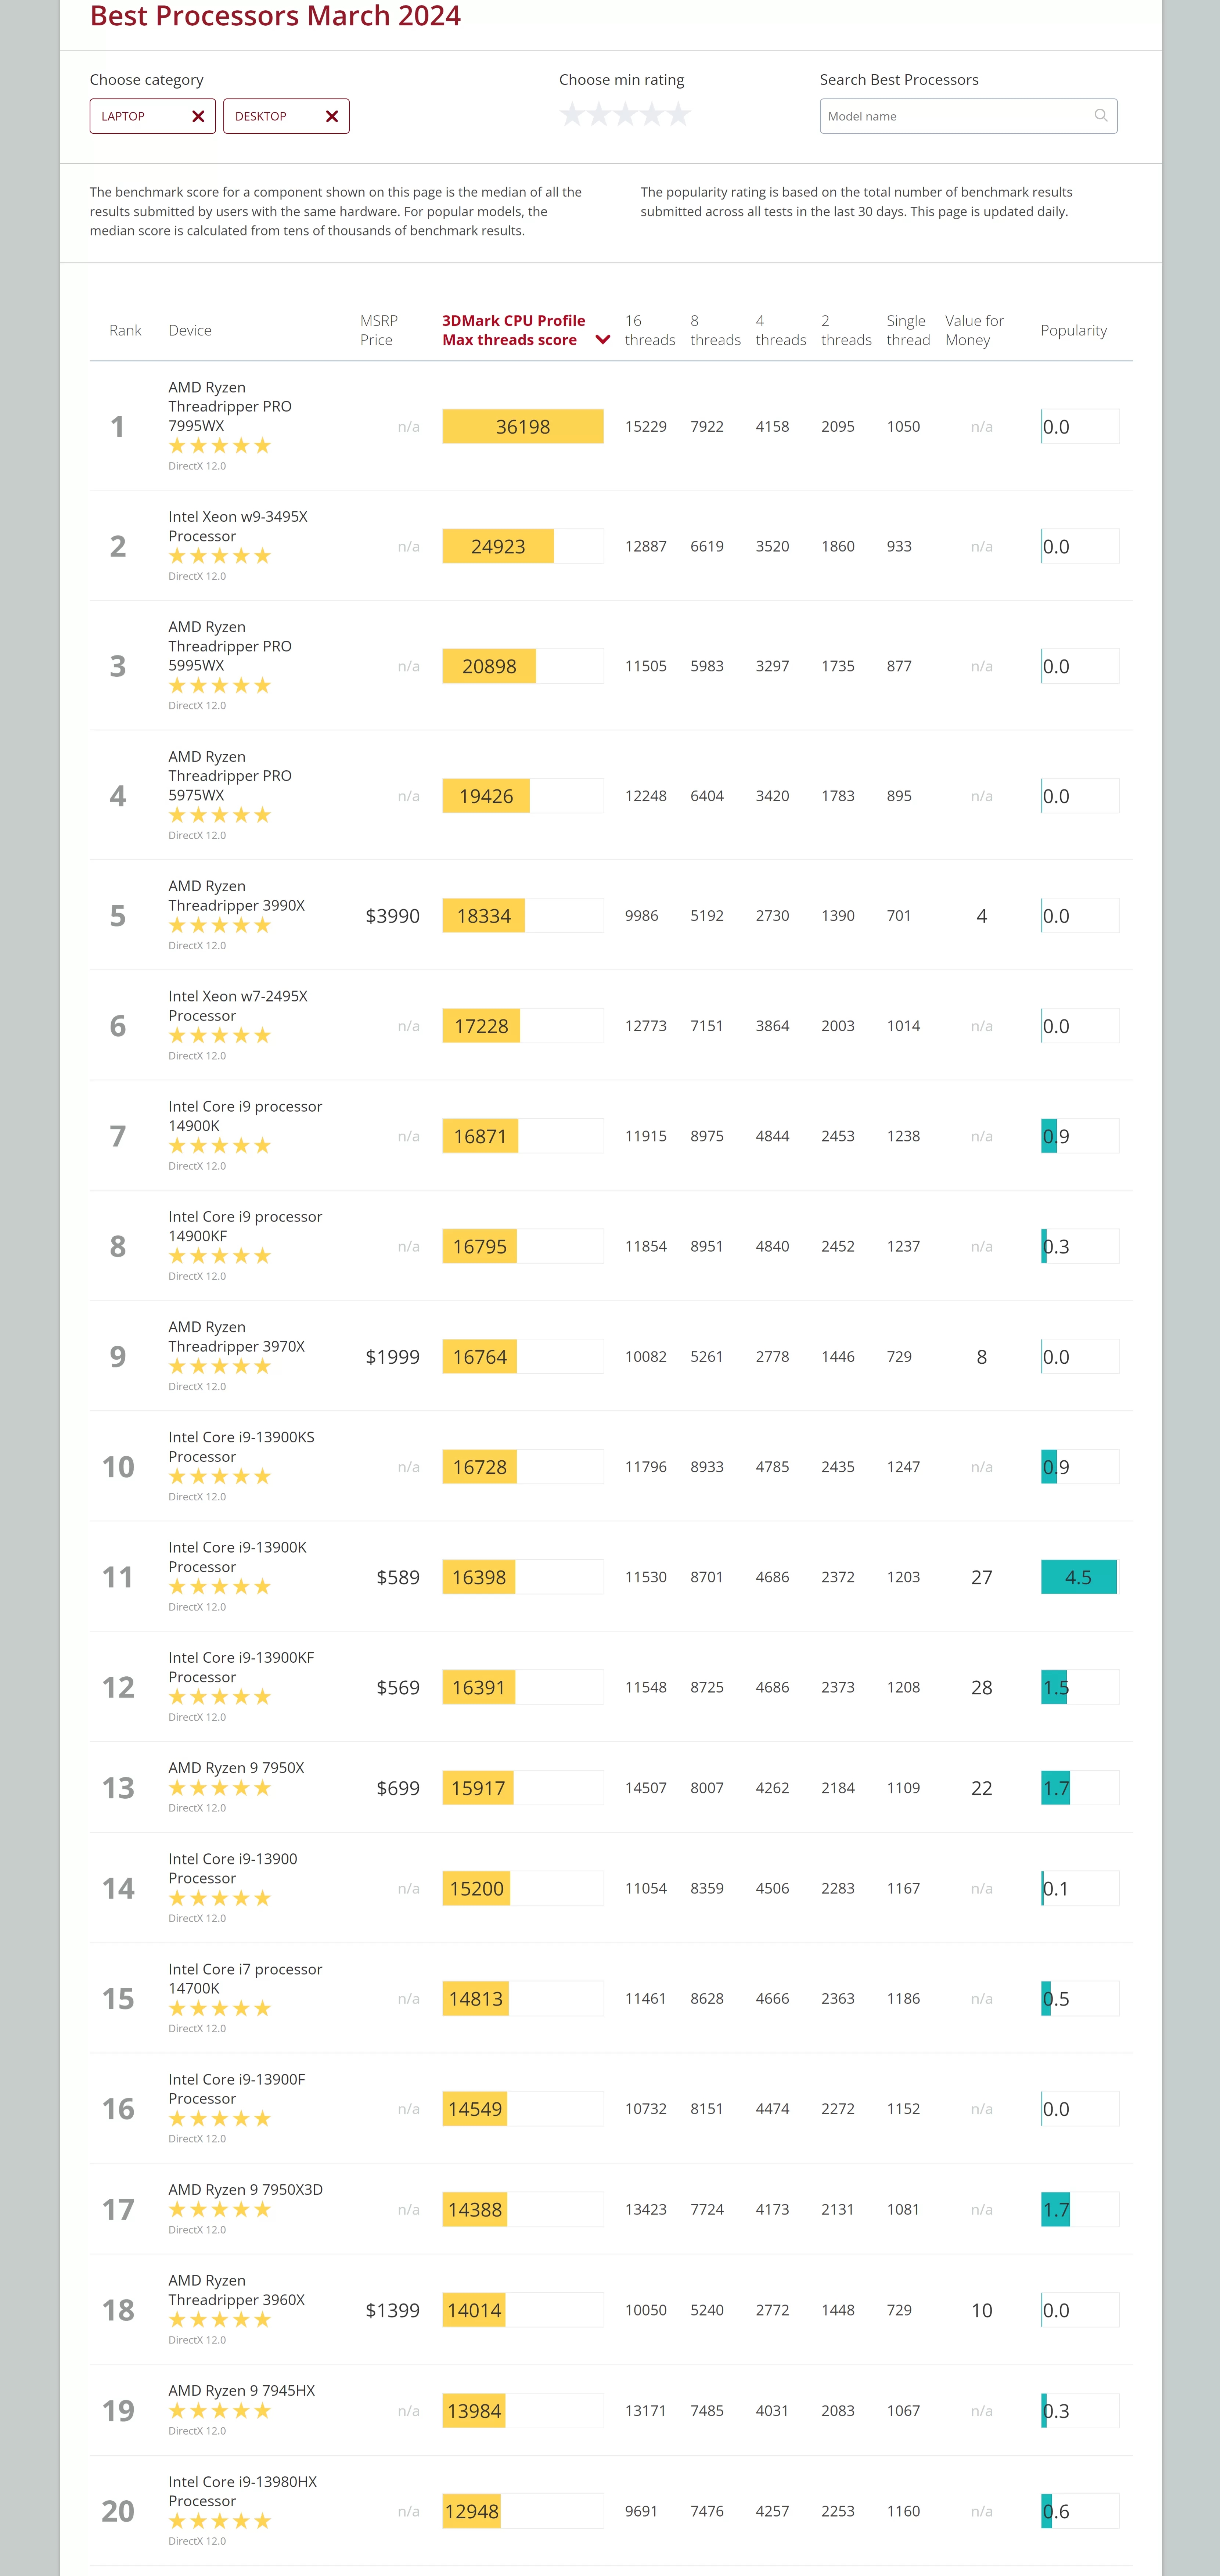This screenshot has height=2576, width=1220.
Task: Click the 4.5 popularity bar
Action: click(x=1078, y=1577)
